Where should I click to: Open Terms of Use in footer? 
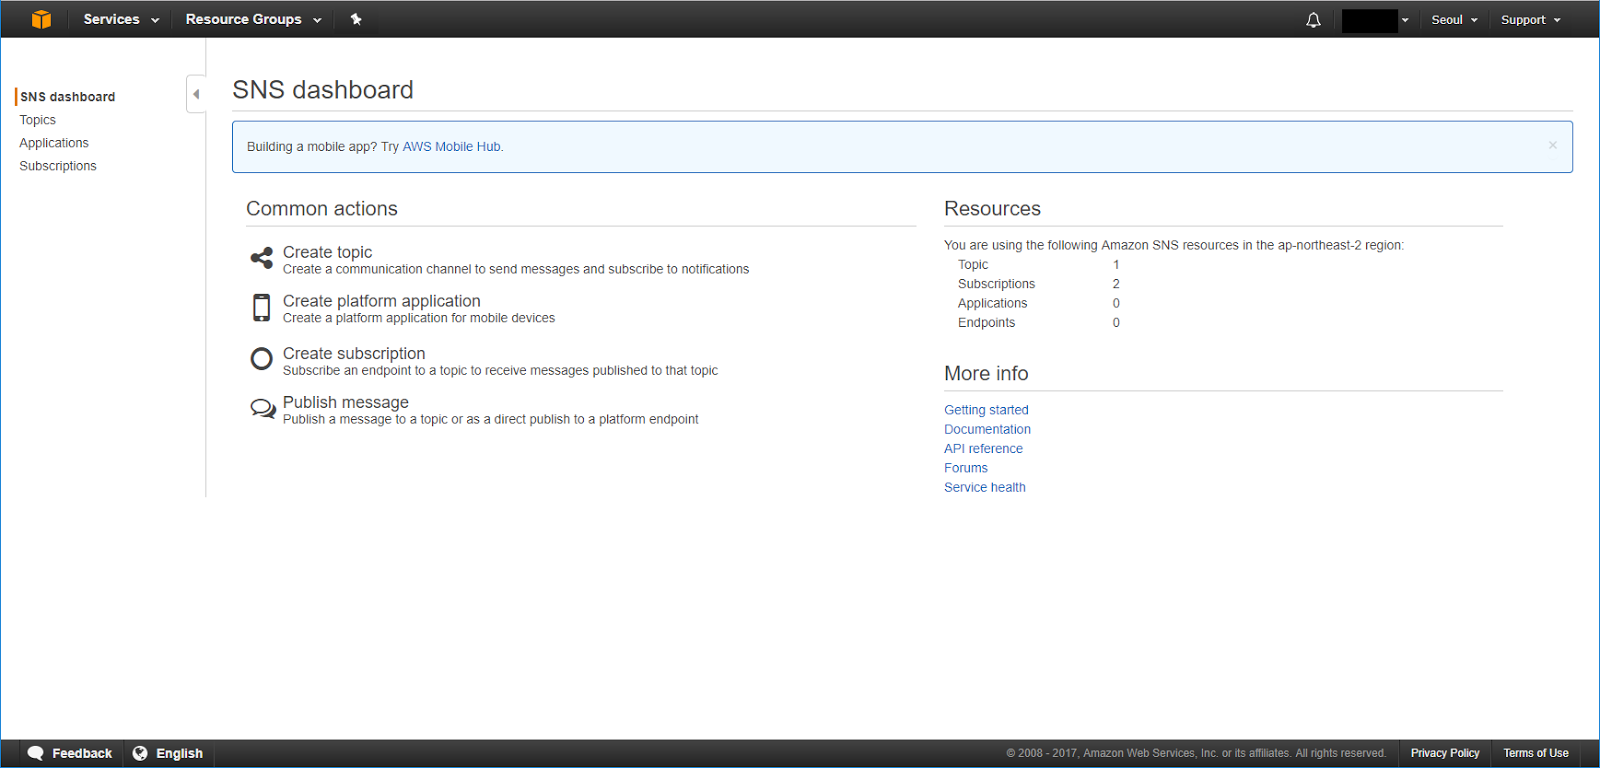click(1536, 753)
